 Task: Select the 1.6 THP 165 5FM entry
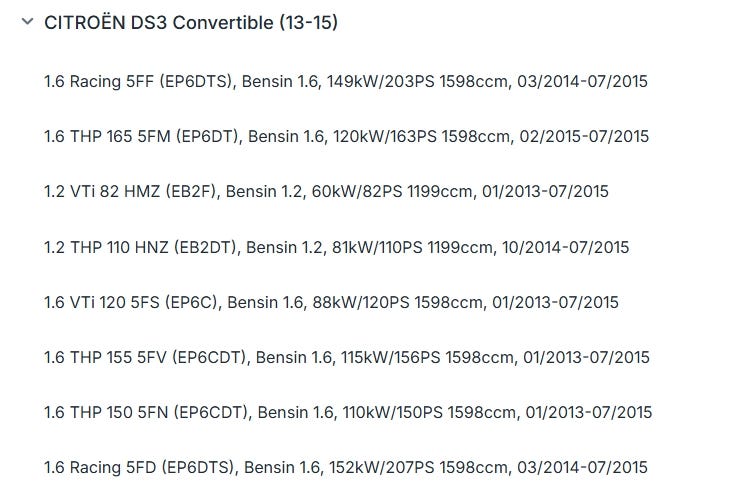click(346, 136)
